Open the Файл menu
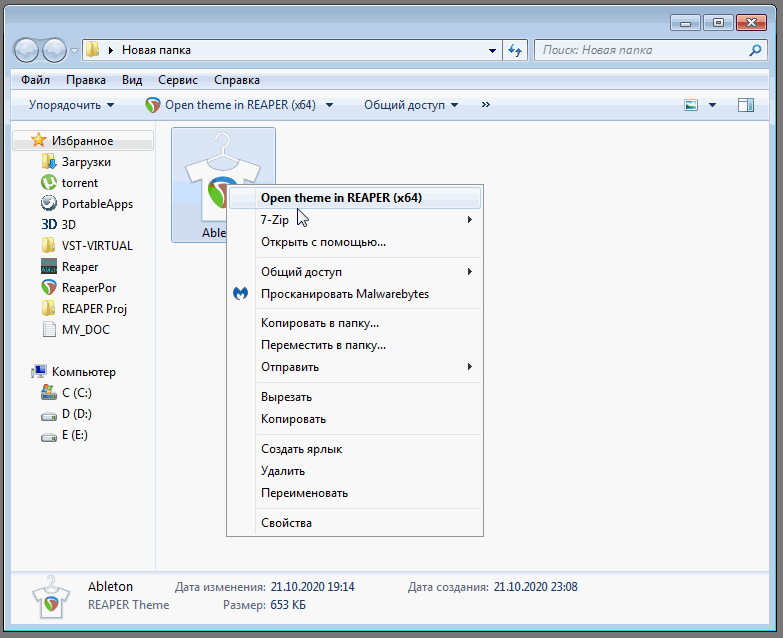The width and height of the screenshot is (783, 638). [x=35, y=80]
